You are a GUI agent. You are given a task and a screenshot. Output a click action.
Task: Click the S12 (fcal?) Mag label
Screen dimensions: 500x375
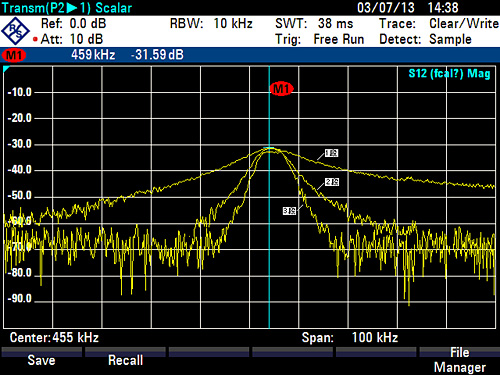(449, 73)
